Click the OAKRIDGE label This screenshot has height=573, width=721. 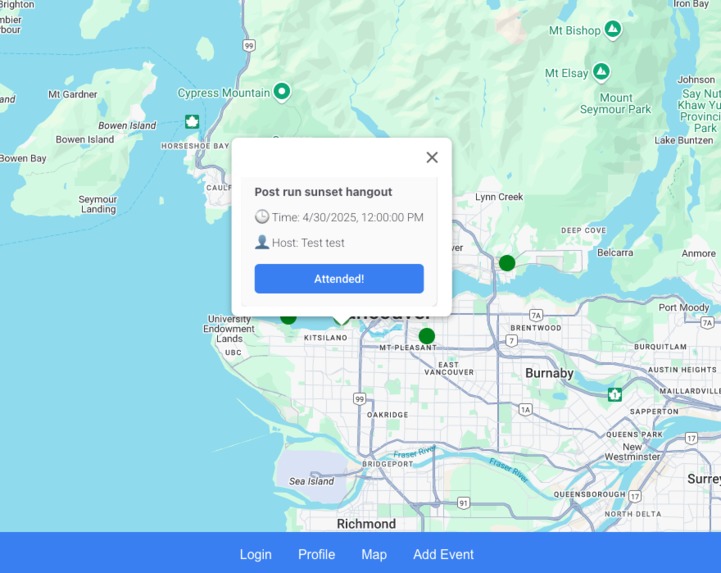[388, 415]
